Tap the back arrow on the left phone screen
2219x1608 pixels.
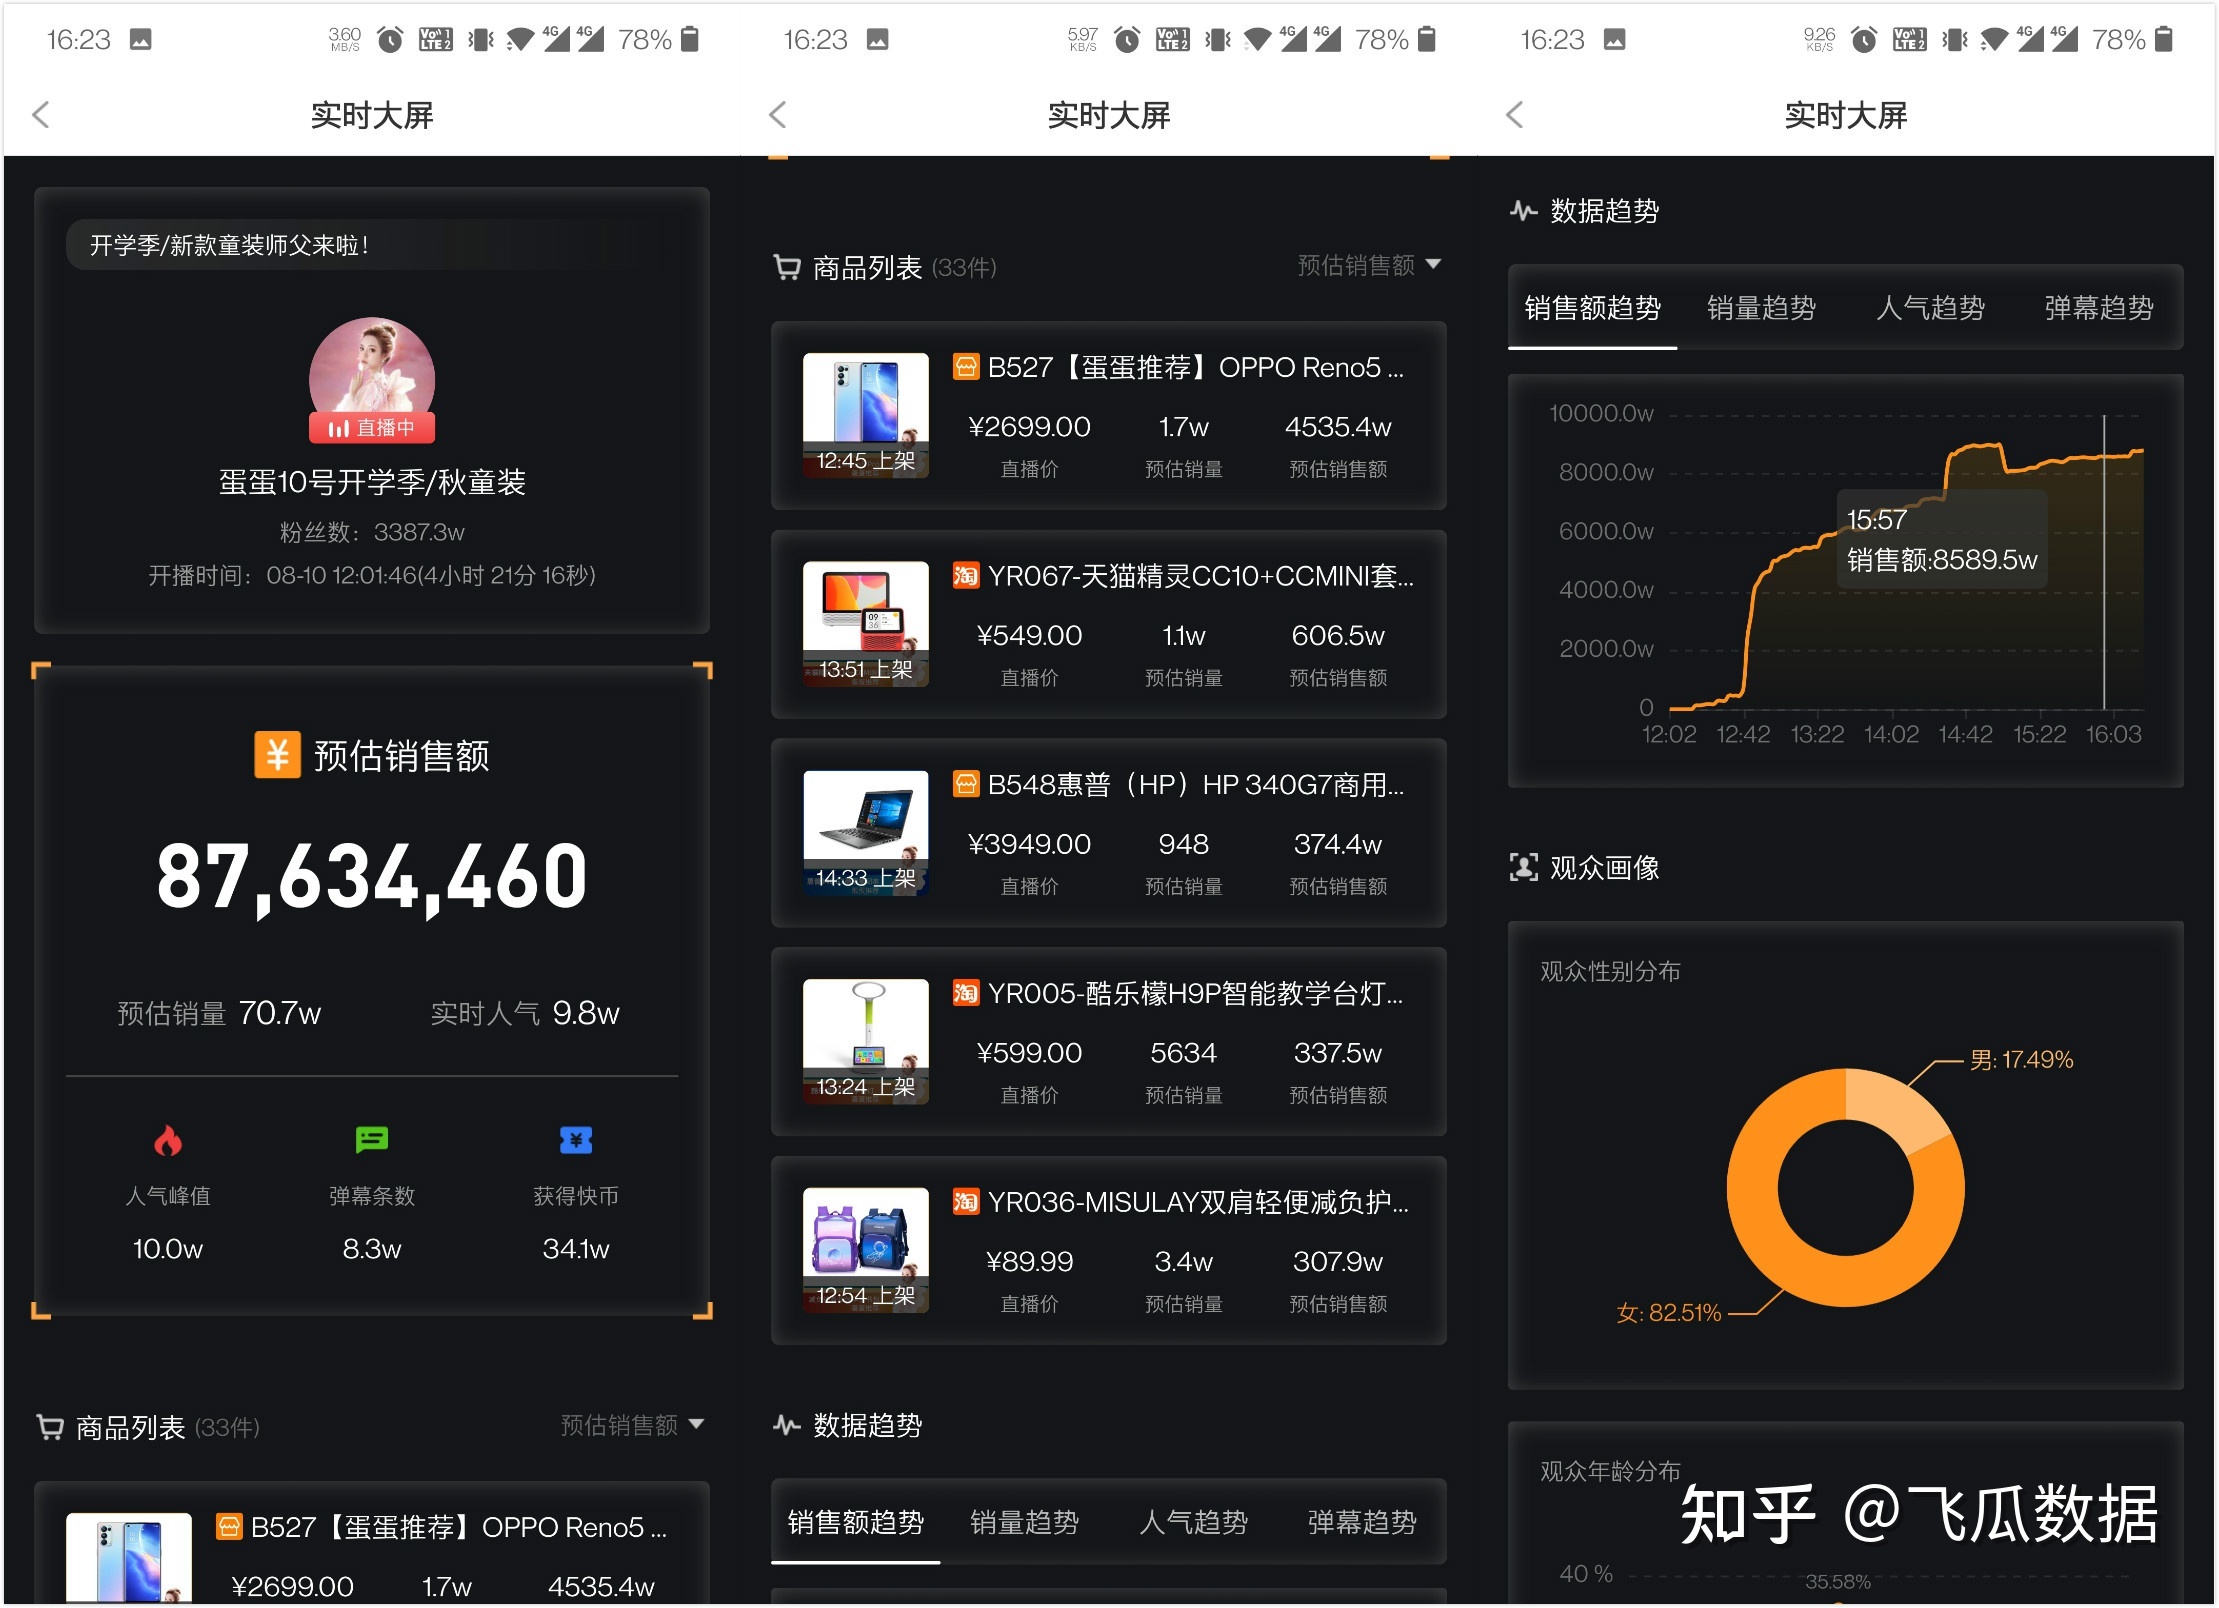point(41,115)
